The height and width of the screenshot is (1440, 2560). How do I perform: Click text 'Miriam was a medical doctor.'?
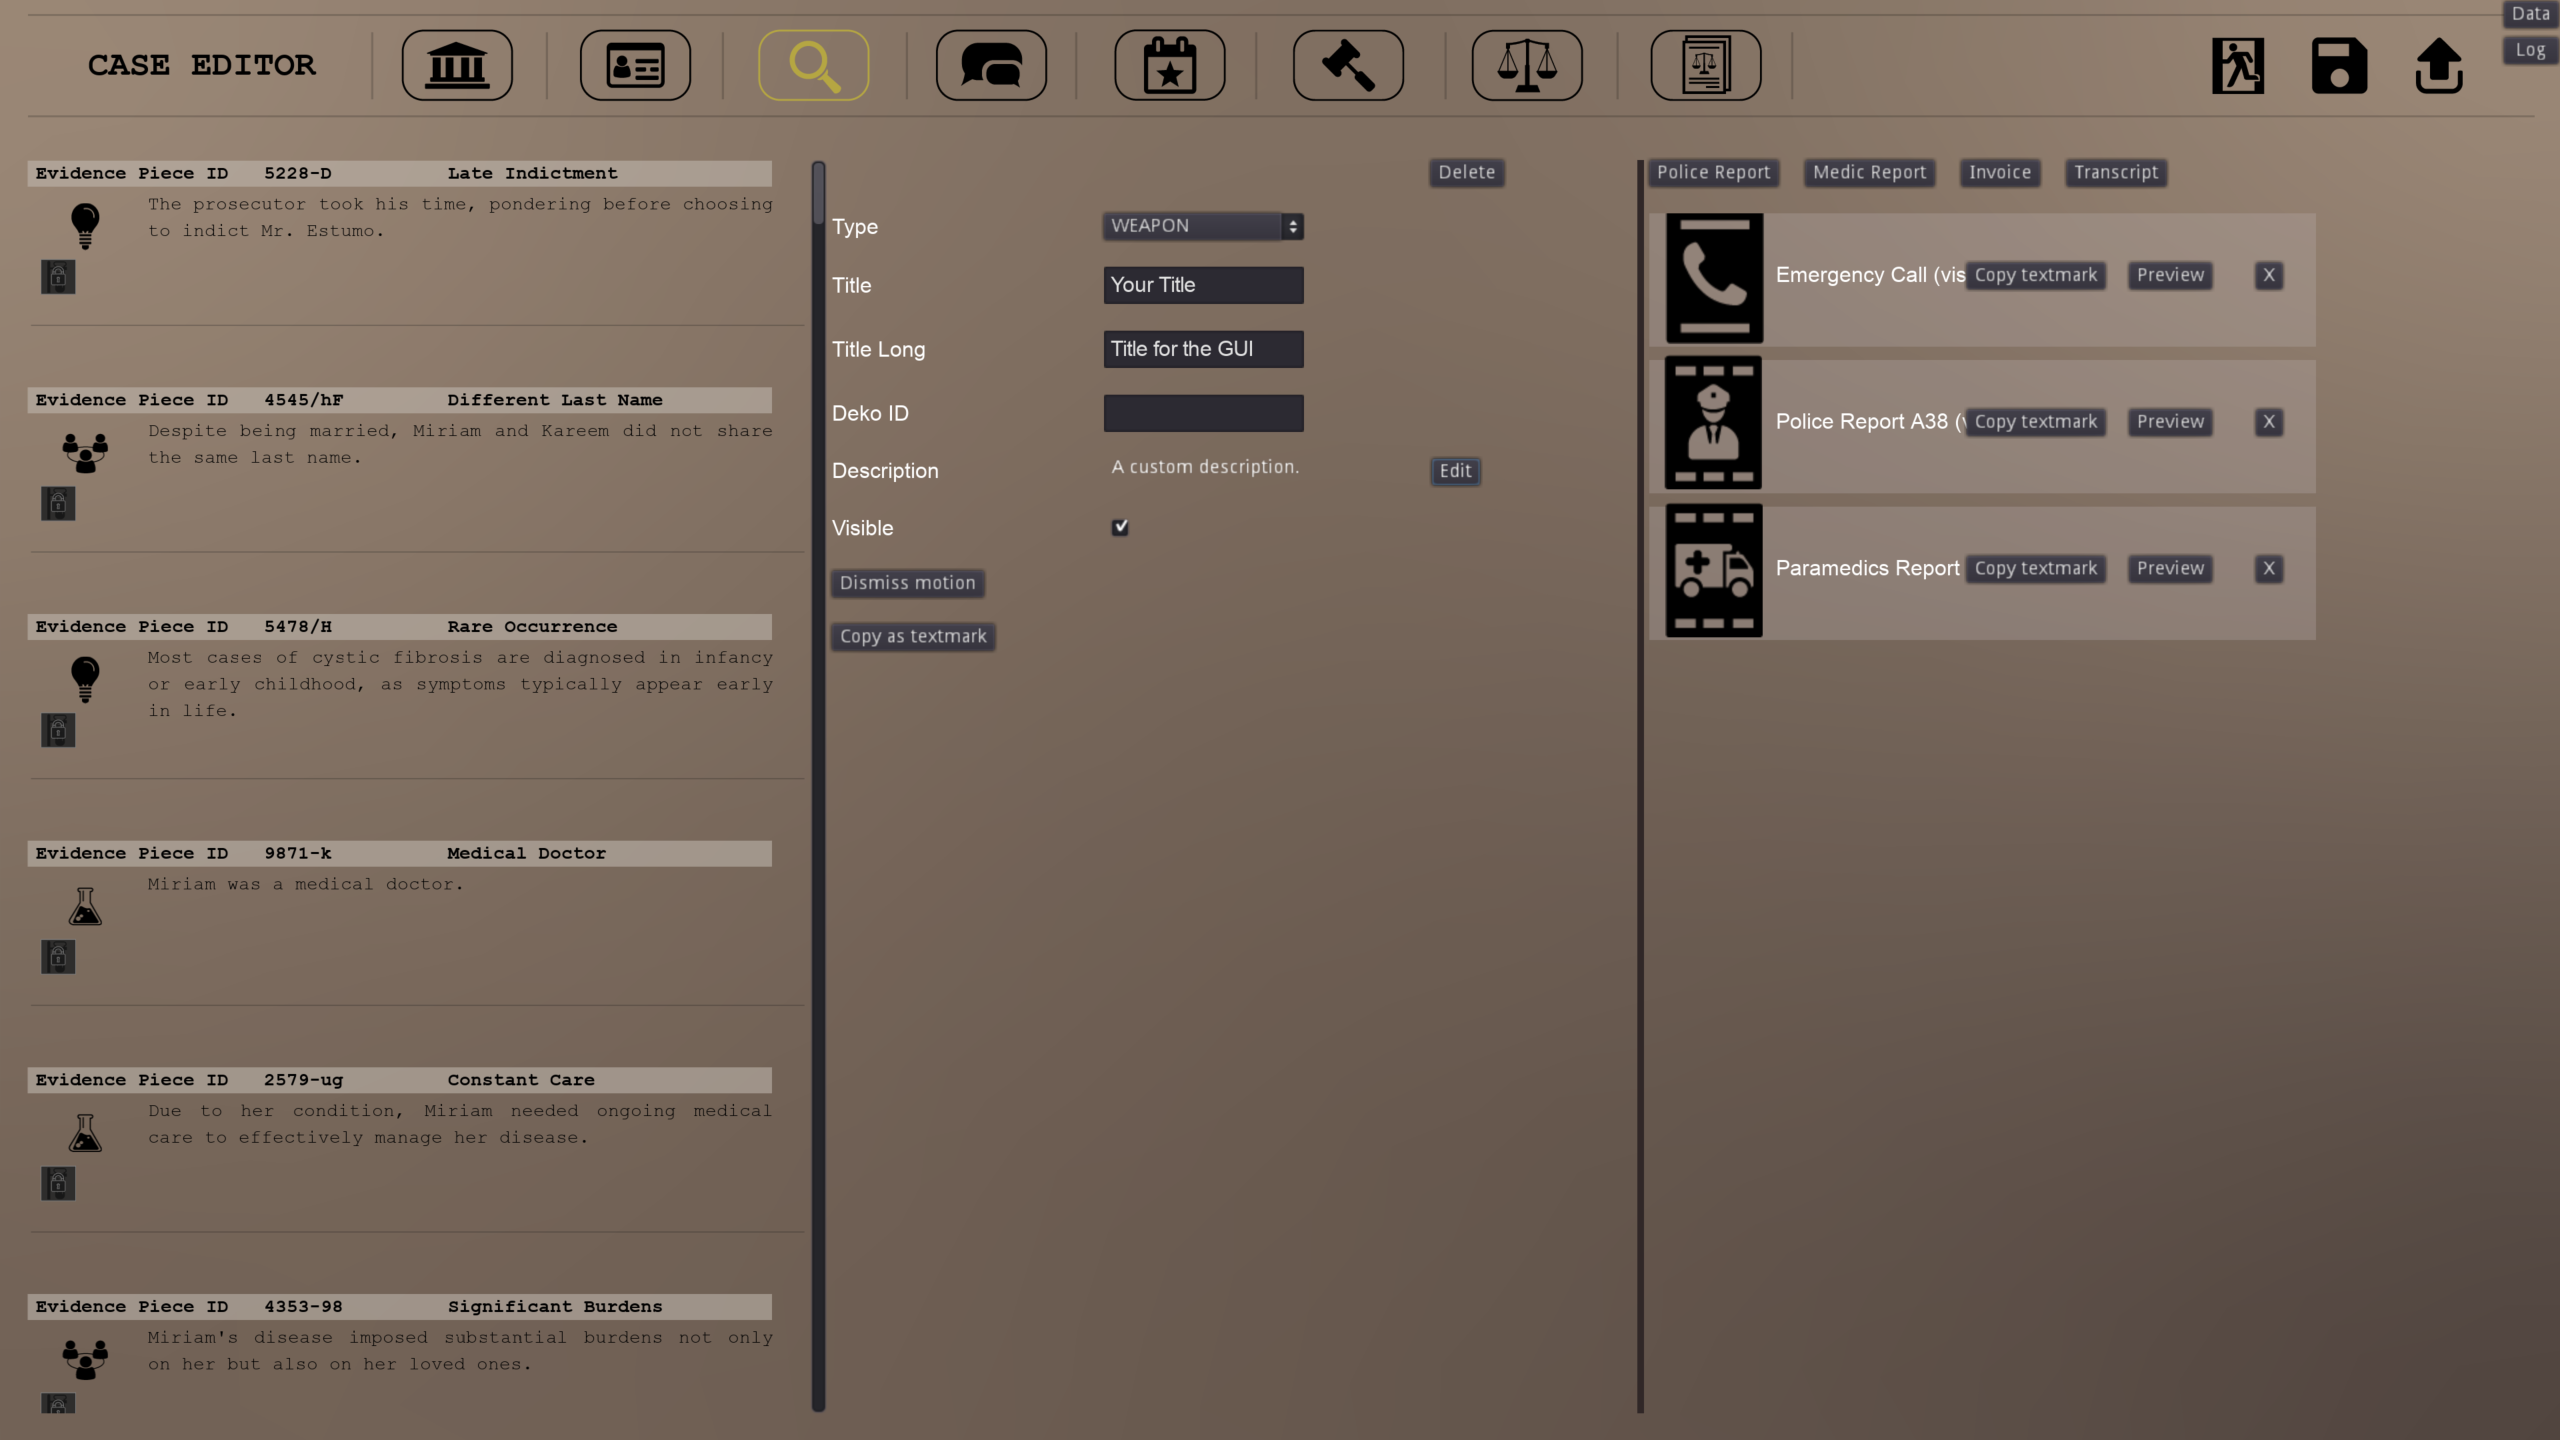tap(305, 884)
